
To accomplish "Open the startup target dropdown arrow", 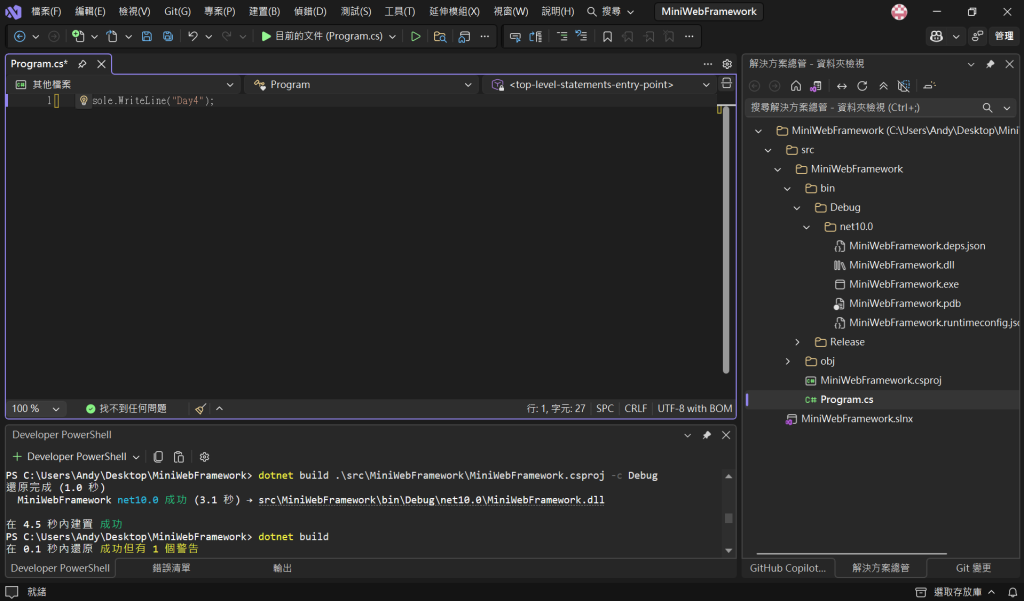I will pyautogui.click(x=392, y=37).
